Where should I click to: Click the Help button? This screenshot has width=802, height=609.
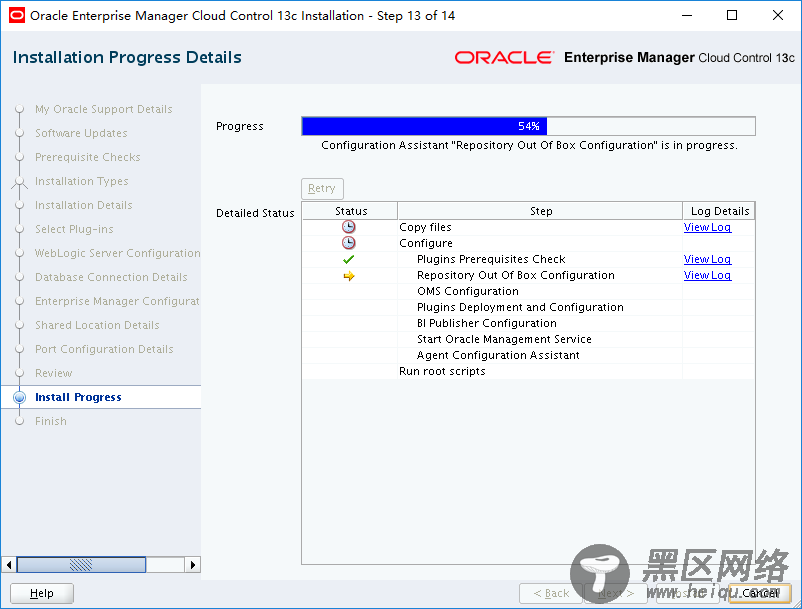point(42,593)
